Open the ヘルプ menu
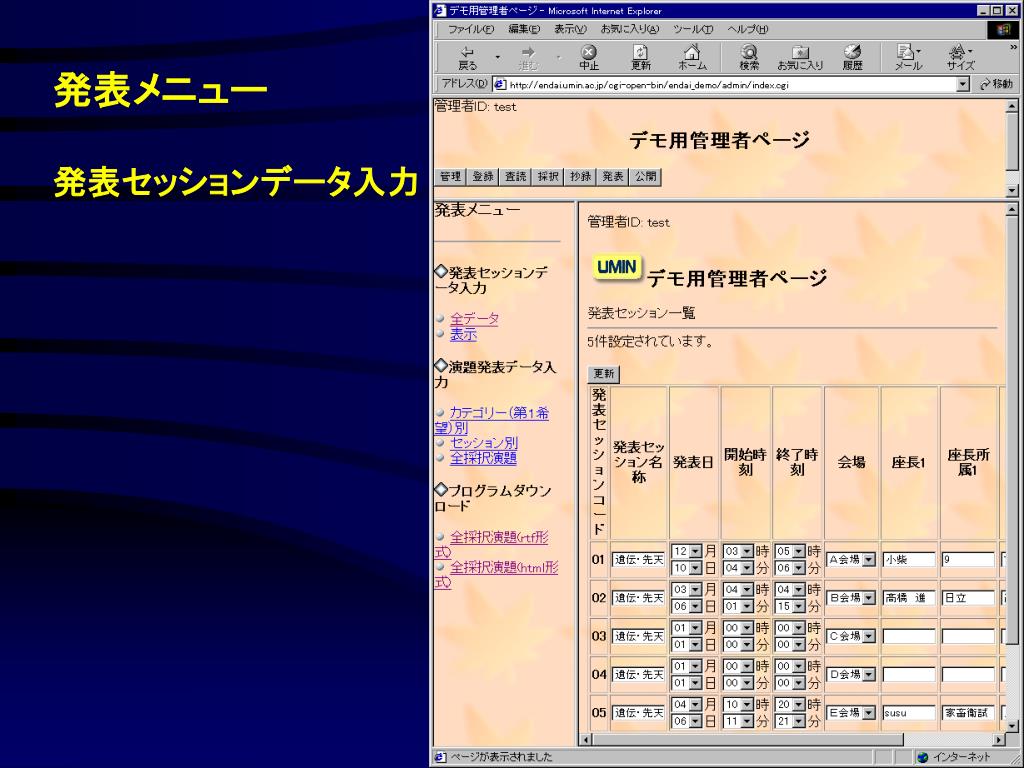The image size is (1024, 768). [747, 29]
